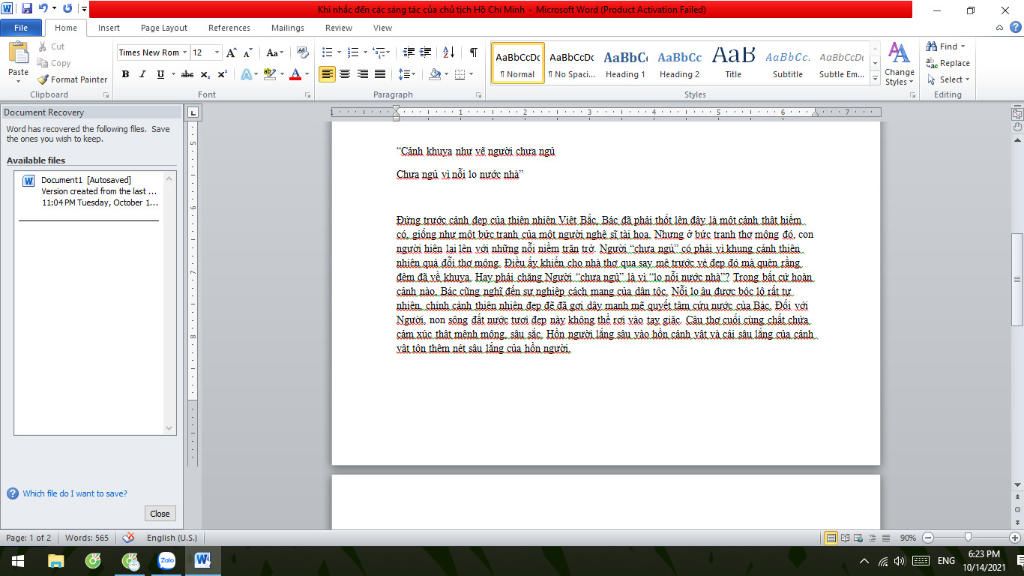The image size is (1024, 576).
Task: Switch to Full Screen Reading view
Action: [x=845, y=538]
